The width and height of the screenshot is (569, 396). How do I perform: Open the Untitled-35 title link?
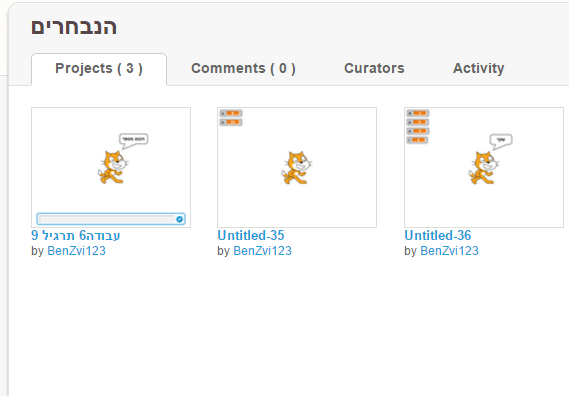click(251, 236)
